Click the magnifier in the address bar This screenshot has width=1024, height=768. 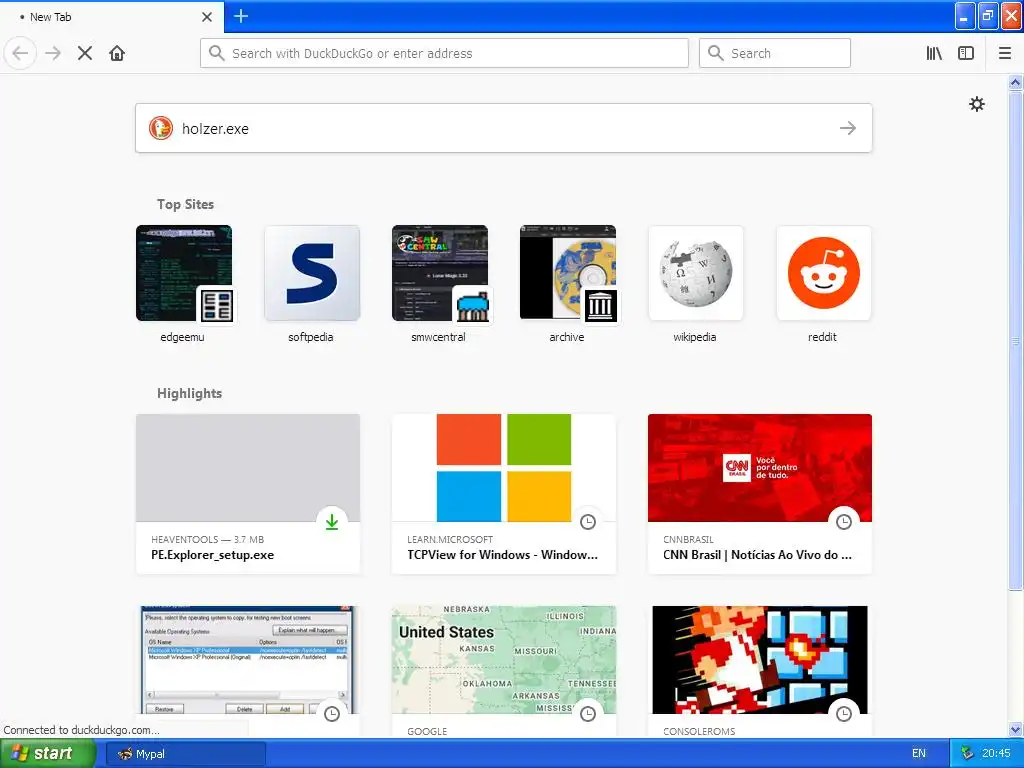coord(216,53)
